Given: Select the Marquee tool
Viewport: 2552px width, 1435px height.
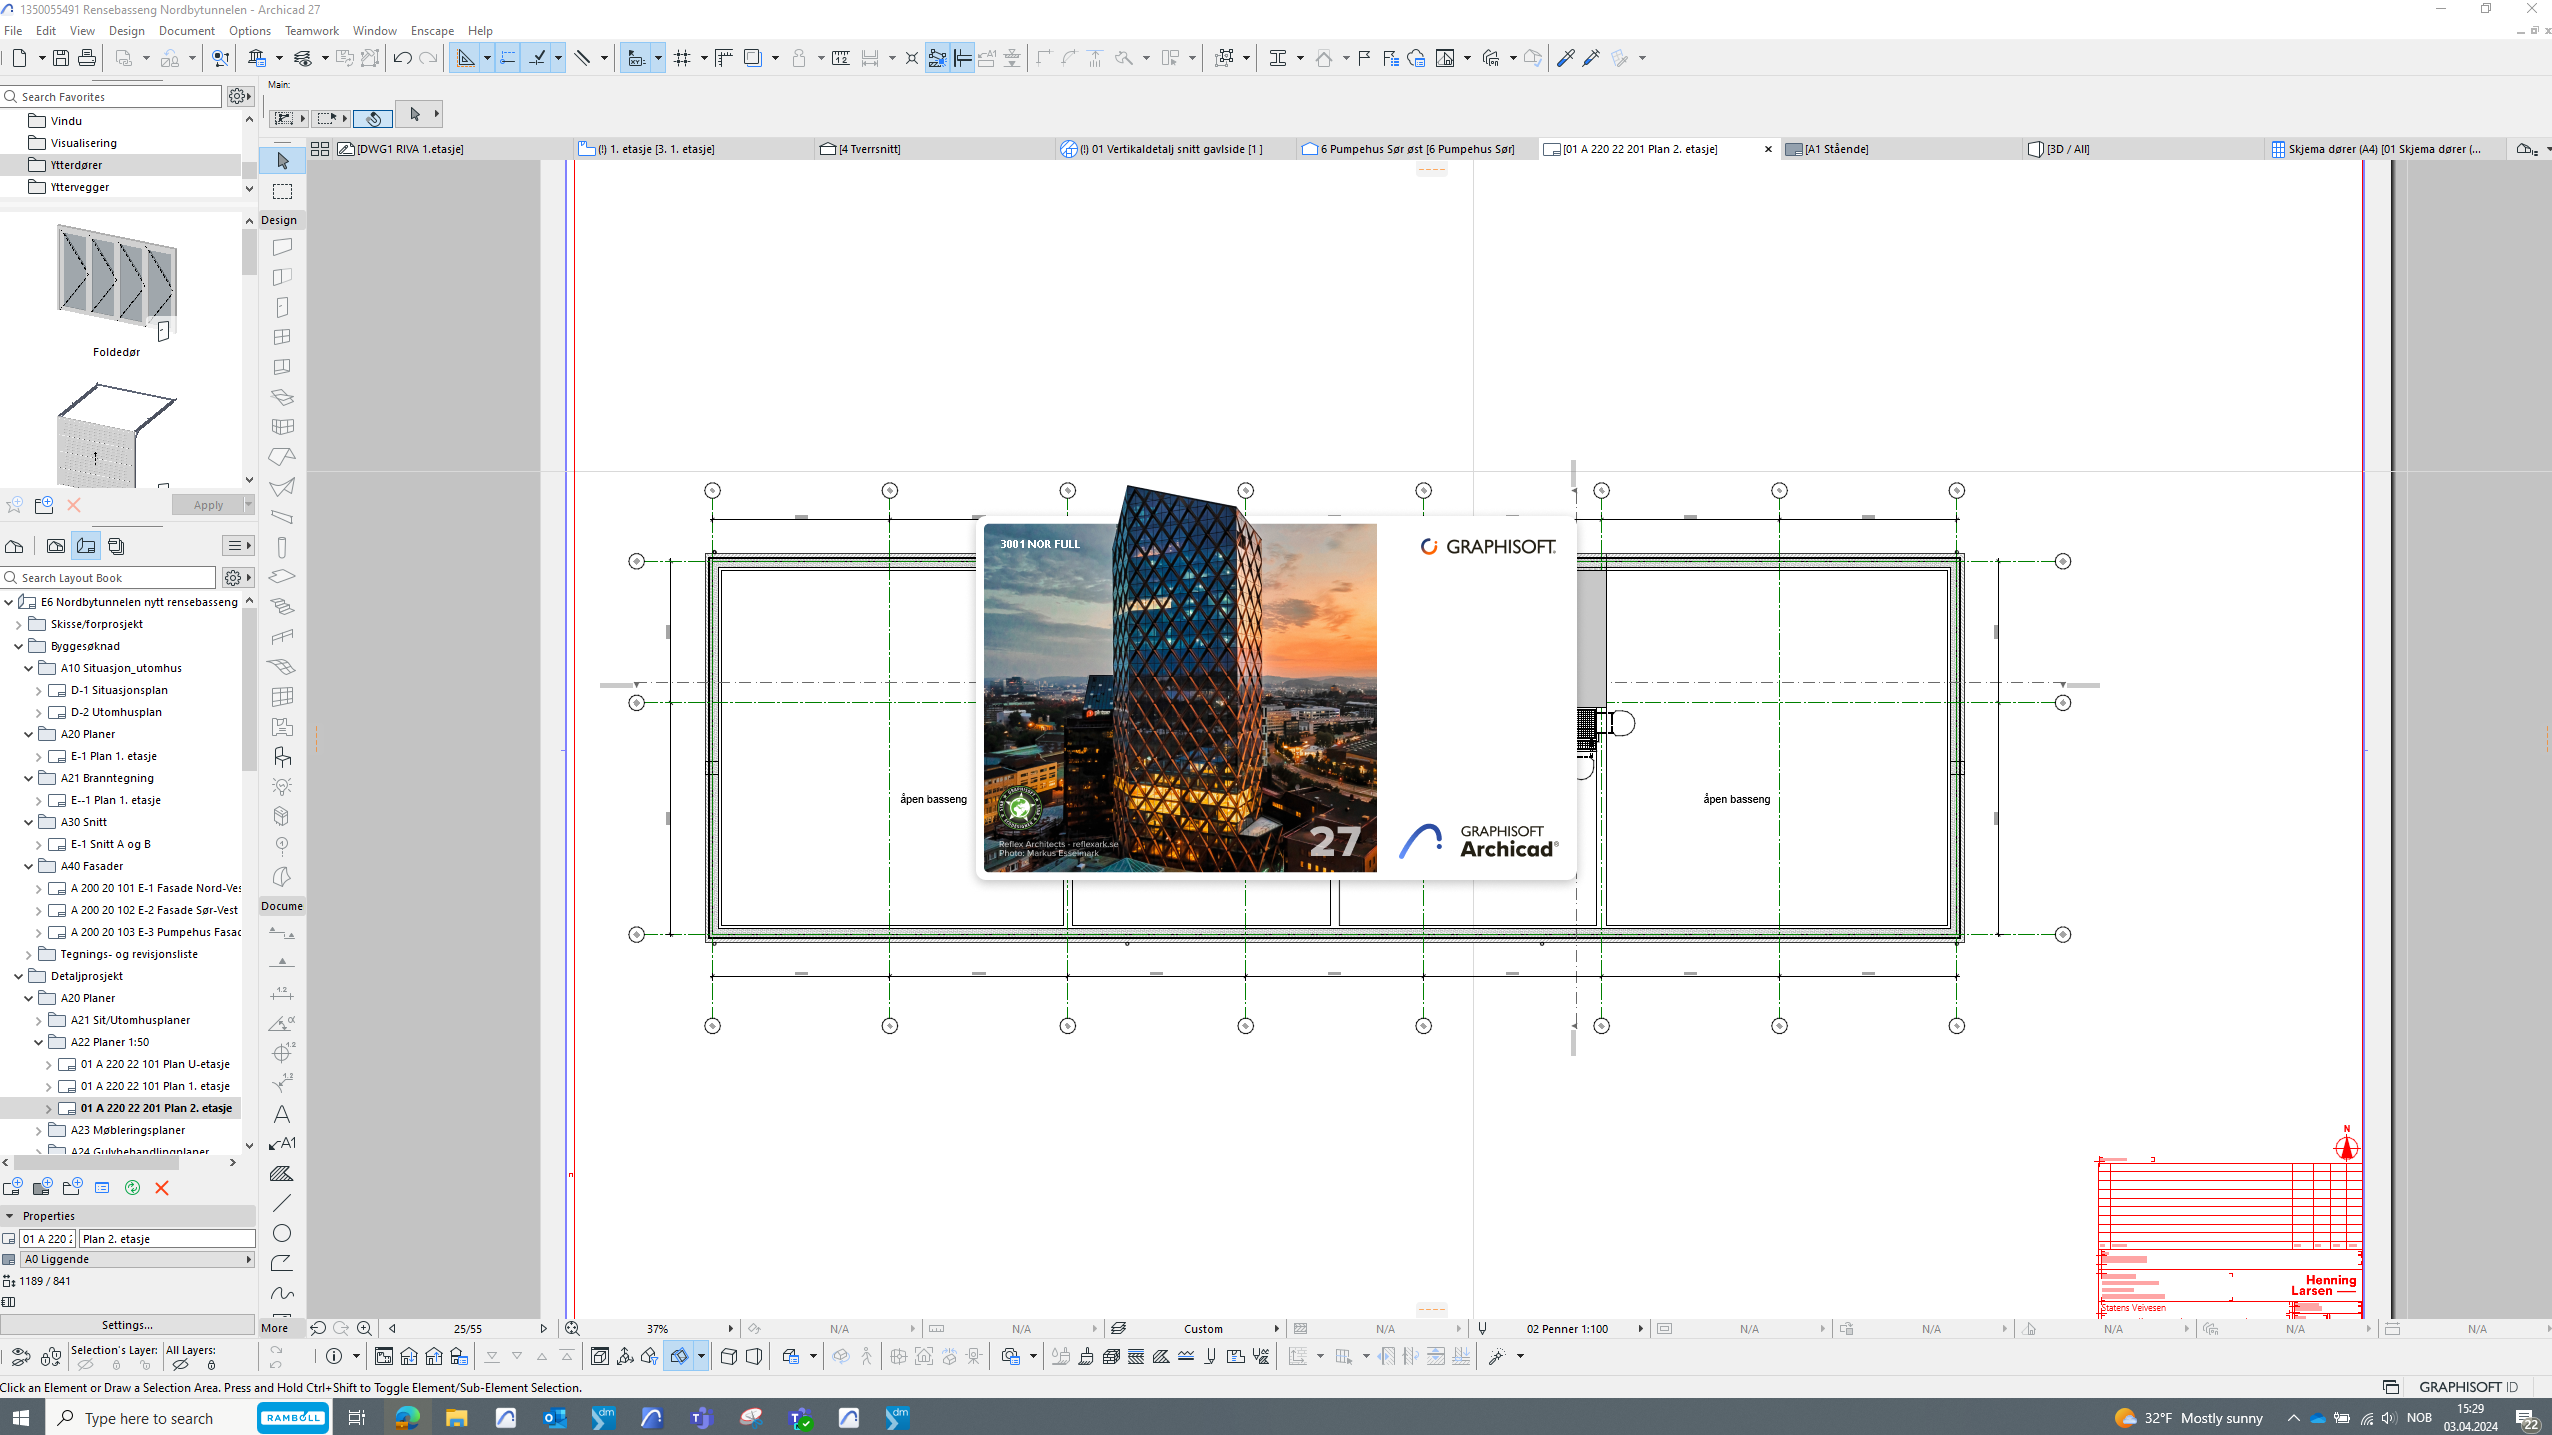Looking at the screenshot, I should (x=283, y=191).
